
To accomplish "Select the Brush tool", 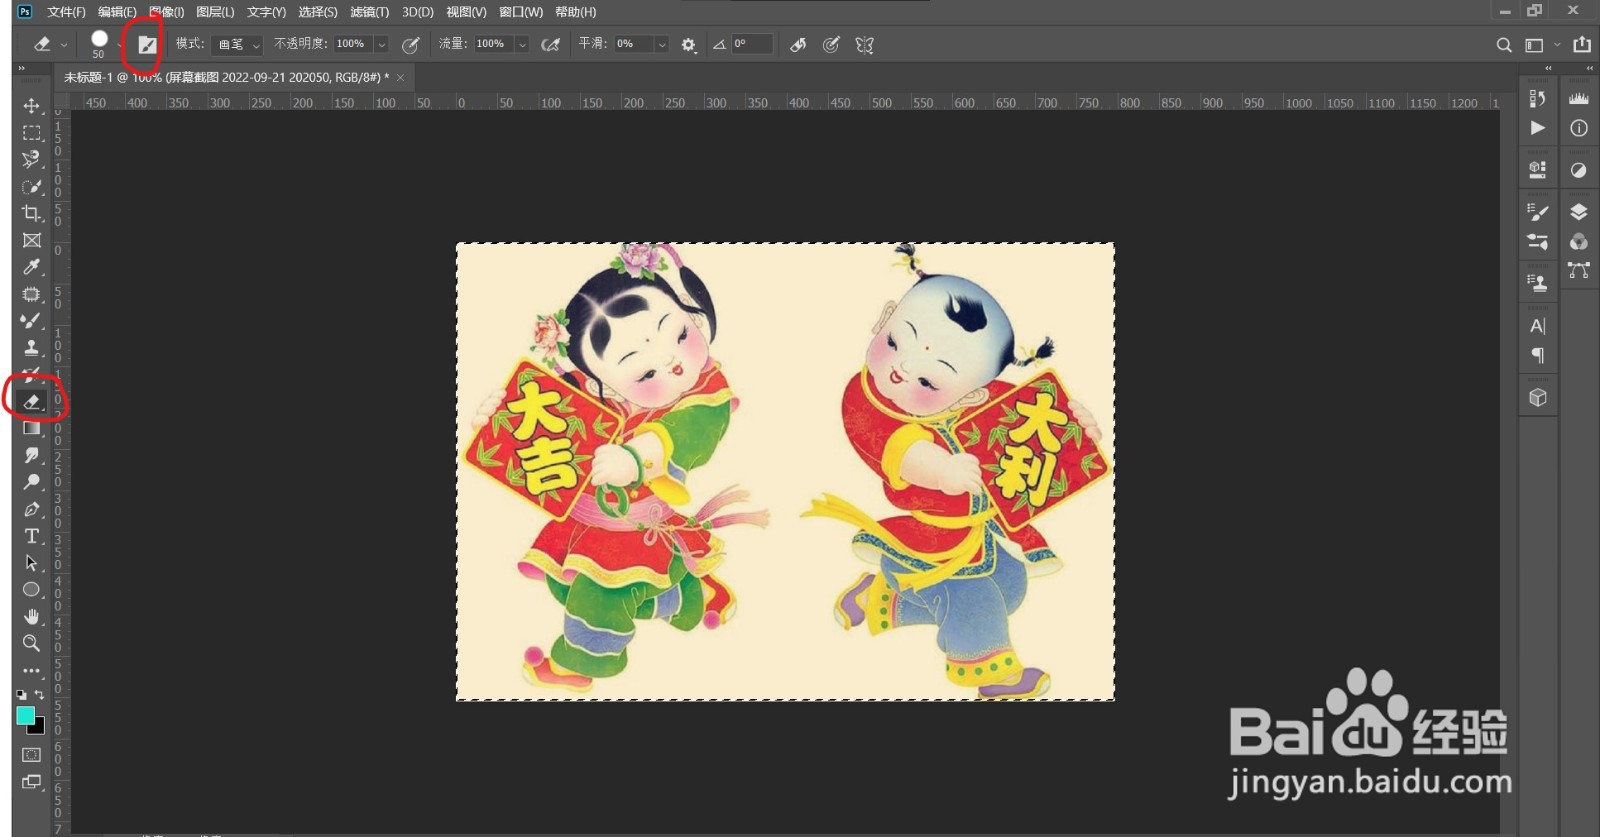I will [32, 321].
